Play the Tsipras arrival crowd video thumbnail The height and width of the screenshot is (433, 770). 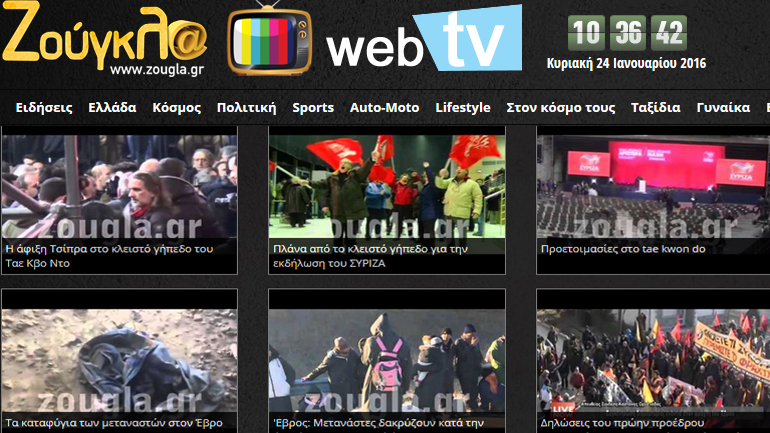pos(119,187)
